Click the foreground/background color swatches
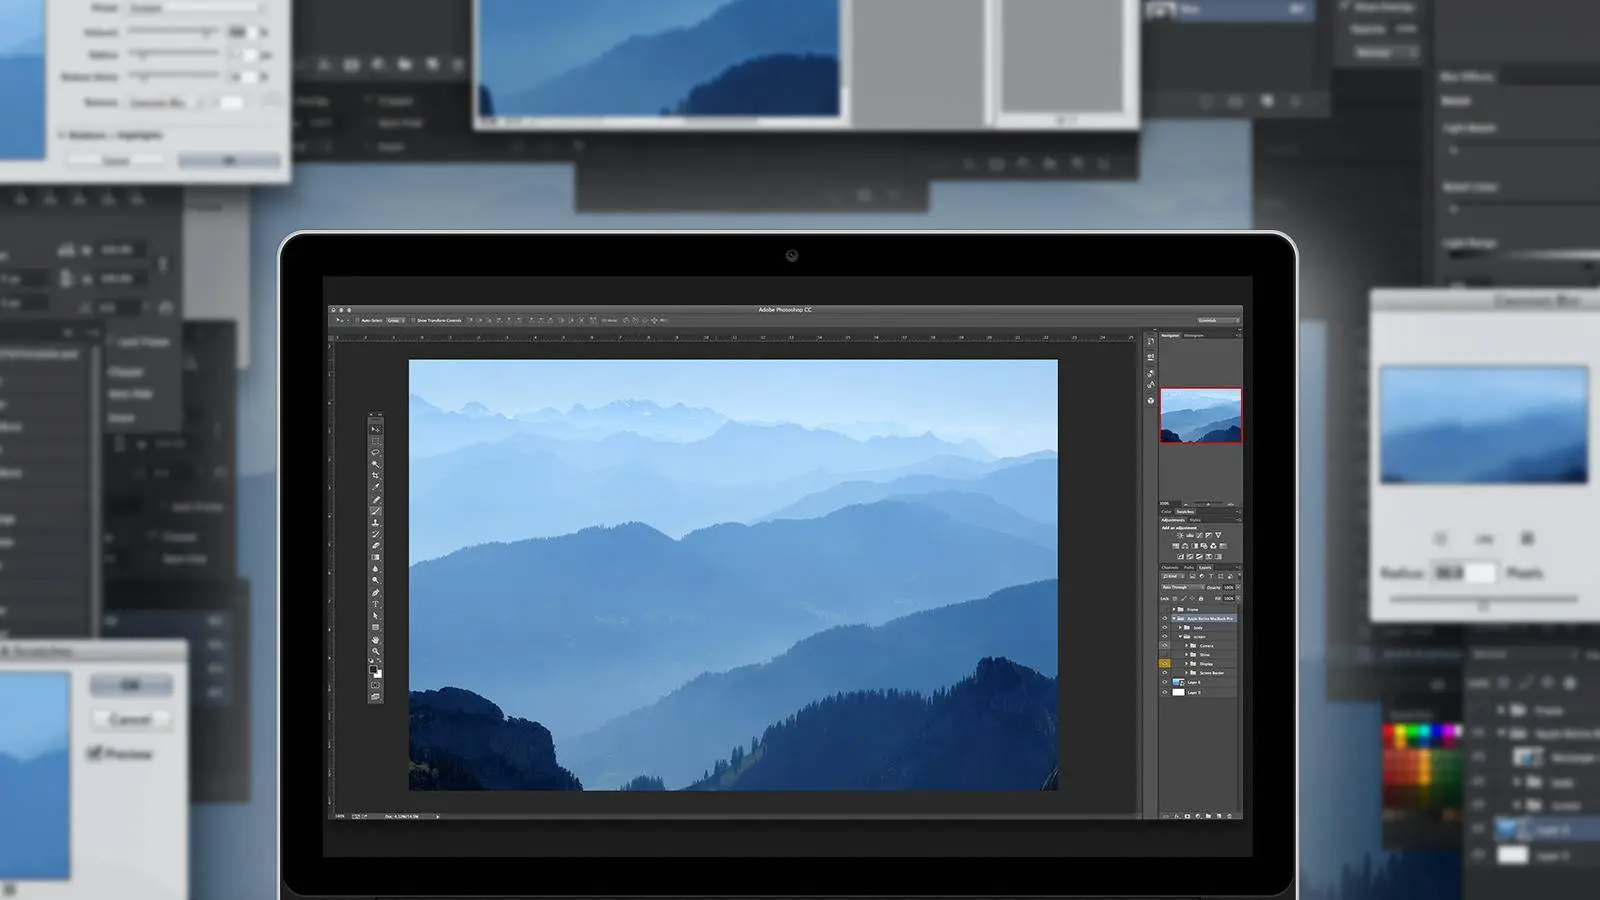The width and height of the screenshot is (1600, 900). pyautogui.click(x=375, y=672)
